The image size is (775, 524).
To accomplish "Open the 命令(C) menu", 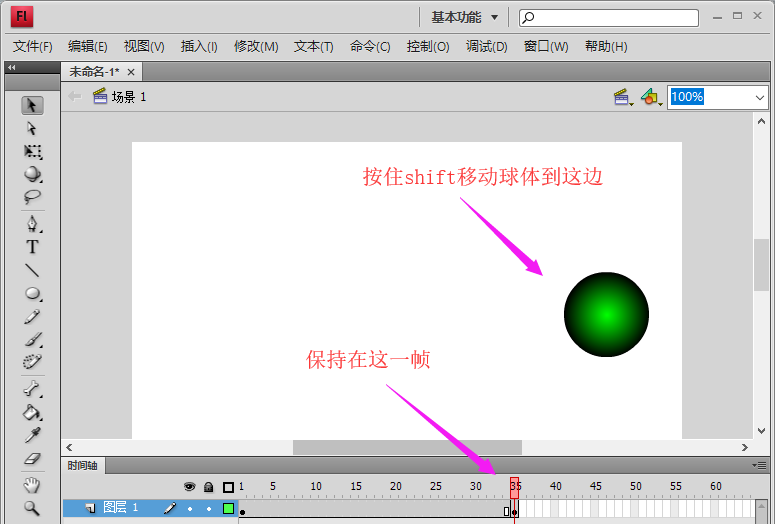I will click(370, 46).
